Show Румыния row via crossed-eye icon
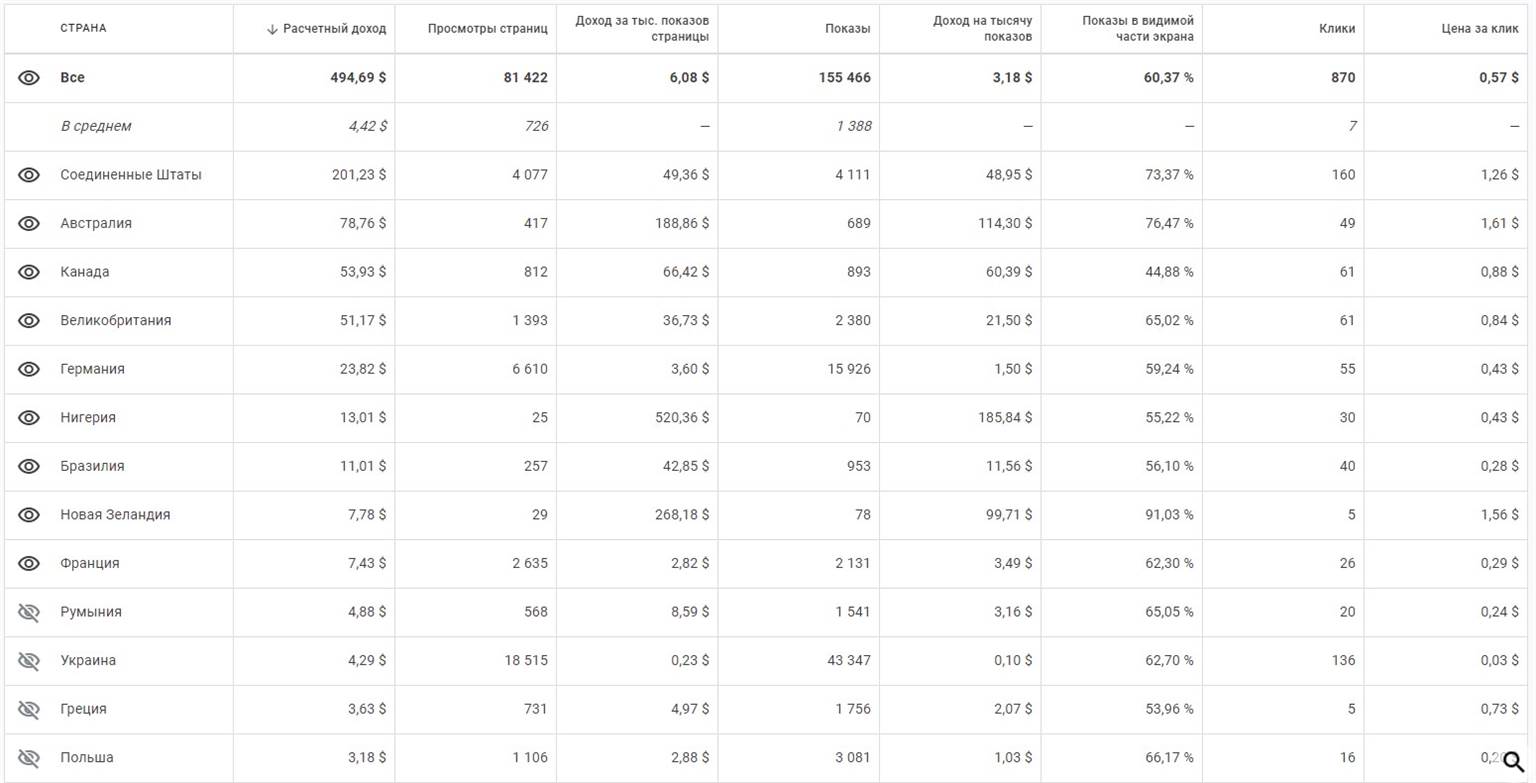Image resolution: width=1536 pixels, height=783 pixels. (x=29, y=612)
